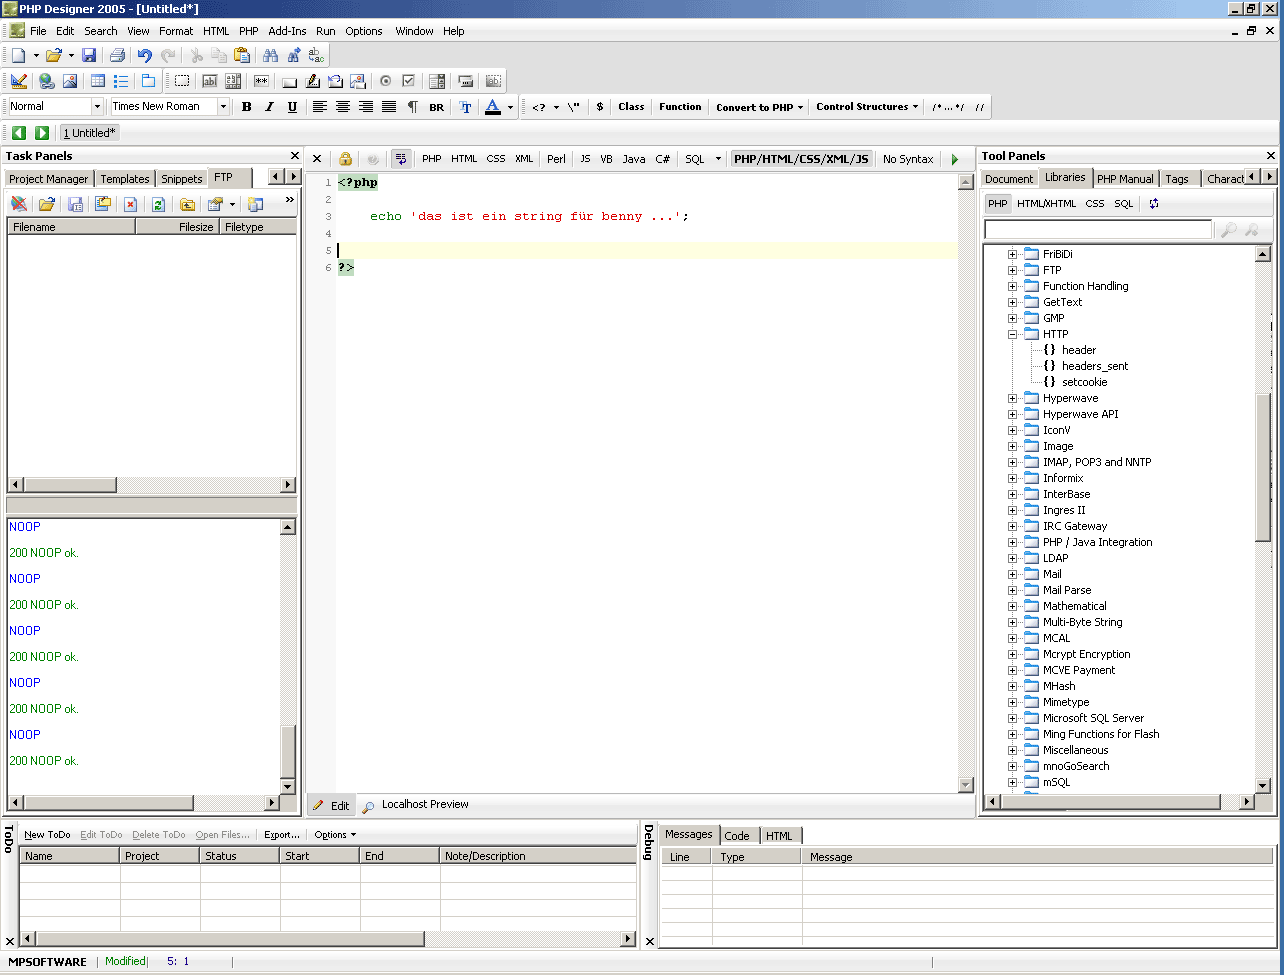
Task: Open the Times New Roman font dropdown
Action: (222, 107)
